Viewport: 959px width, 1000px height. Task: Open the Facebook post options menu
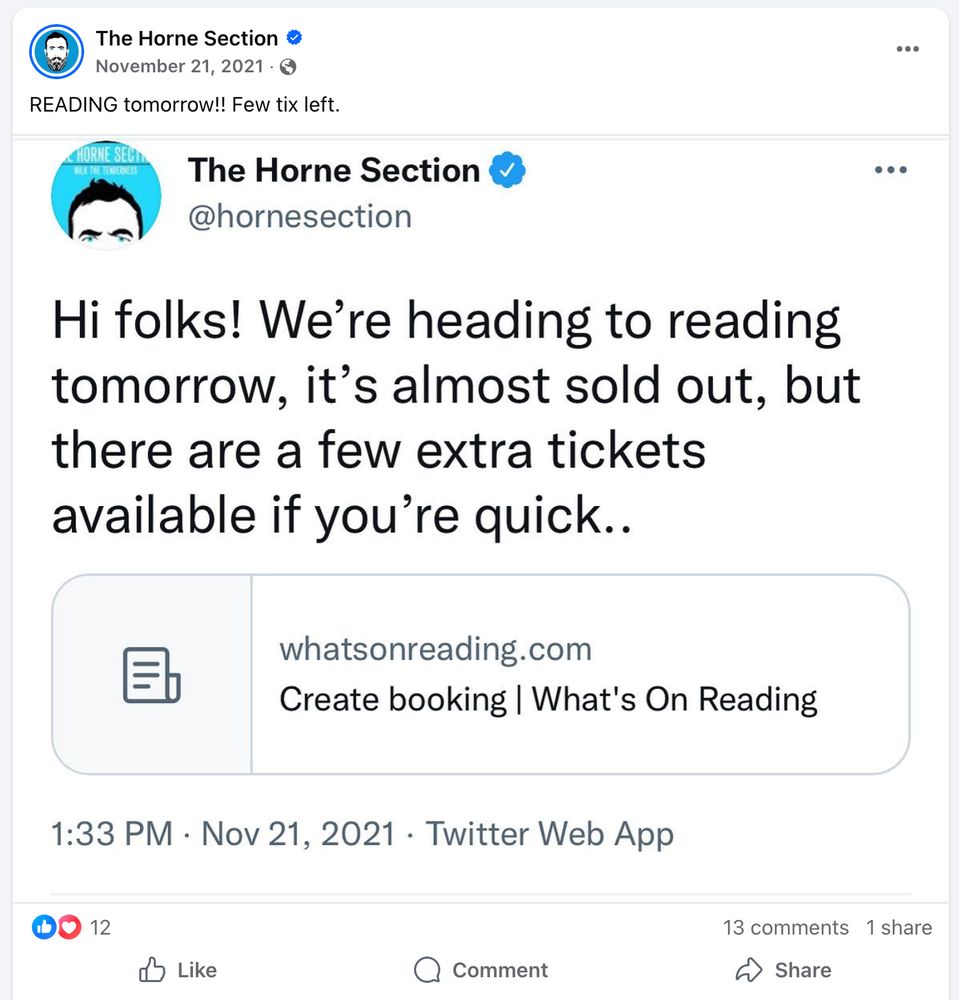point(907,48)
